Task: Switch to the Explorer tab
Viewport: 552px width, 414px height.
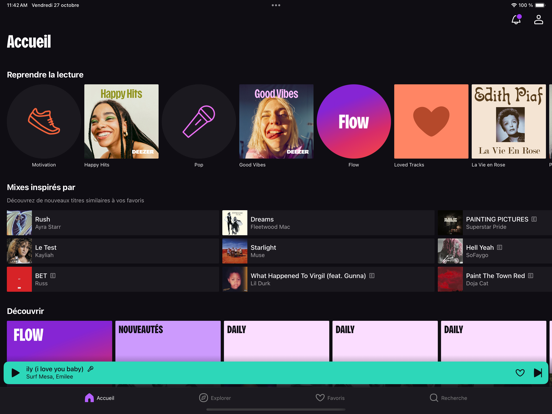Action: (x=215, y=398)
